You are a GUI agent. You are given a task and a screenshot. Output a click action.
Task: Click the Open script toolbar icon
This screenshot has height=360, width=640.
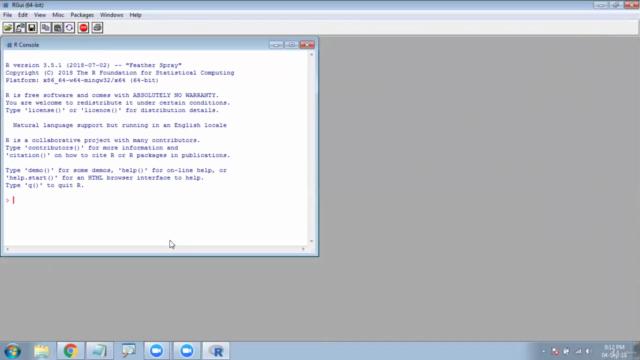coord(8,28)
